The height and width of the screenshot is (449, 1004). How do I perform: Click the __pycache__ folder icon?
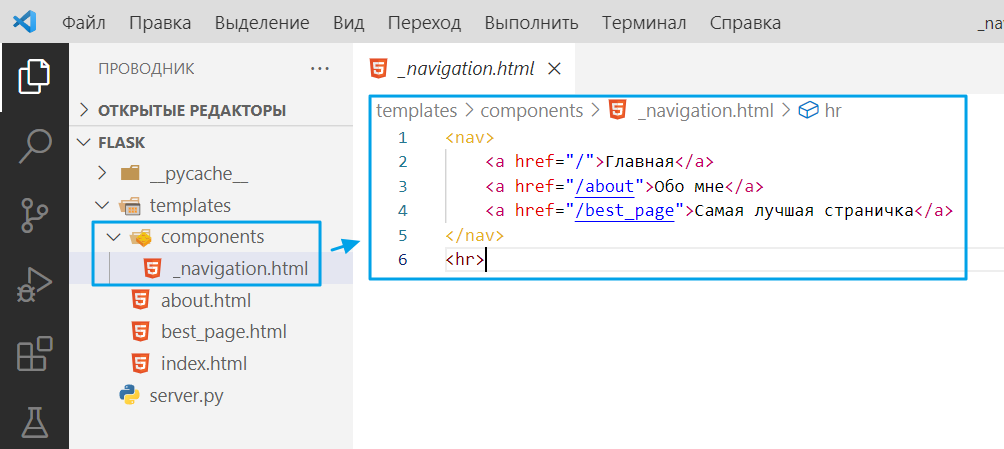[129, 173]
